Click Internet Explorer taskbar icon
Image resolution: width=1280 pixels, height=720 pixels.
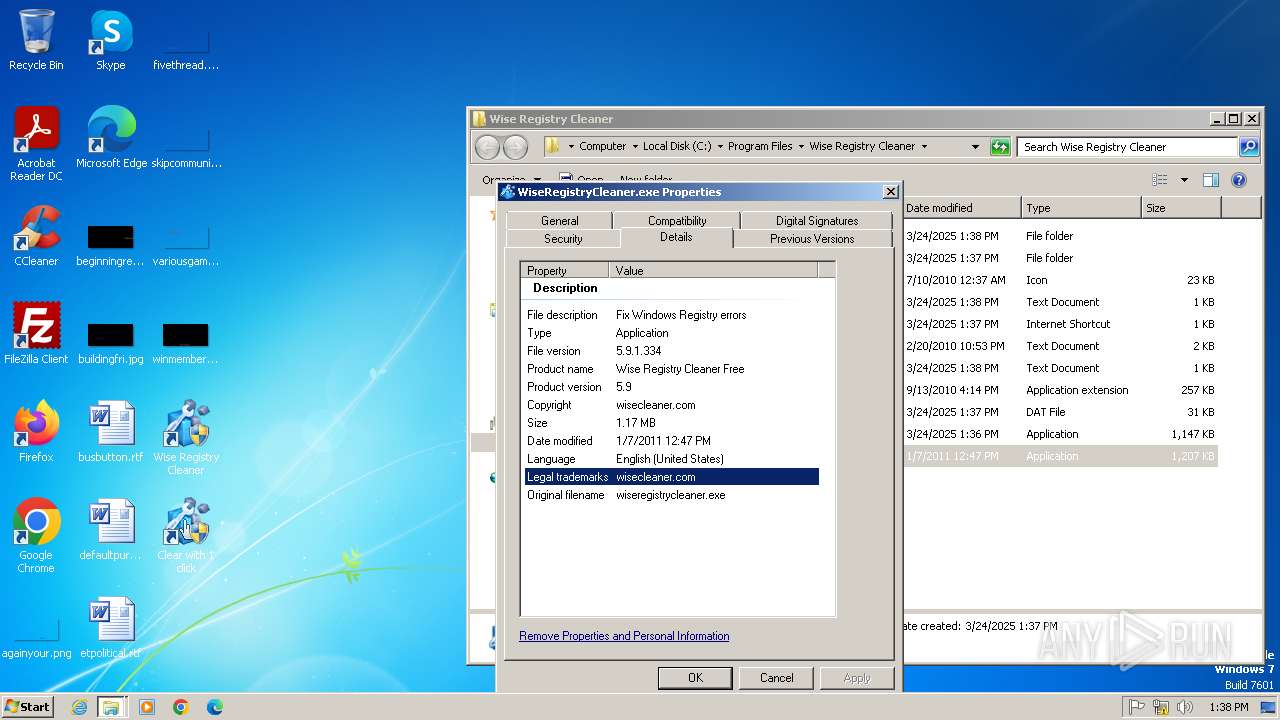coord(79,707)
